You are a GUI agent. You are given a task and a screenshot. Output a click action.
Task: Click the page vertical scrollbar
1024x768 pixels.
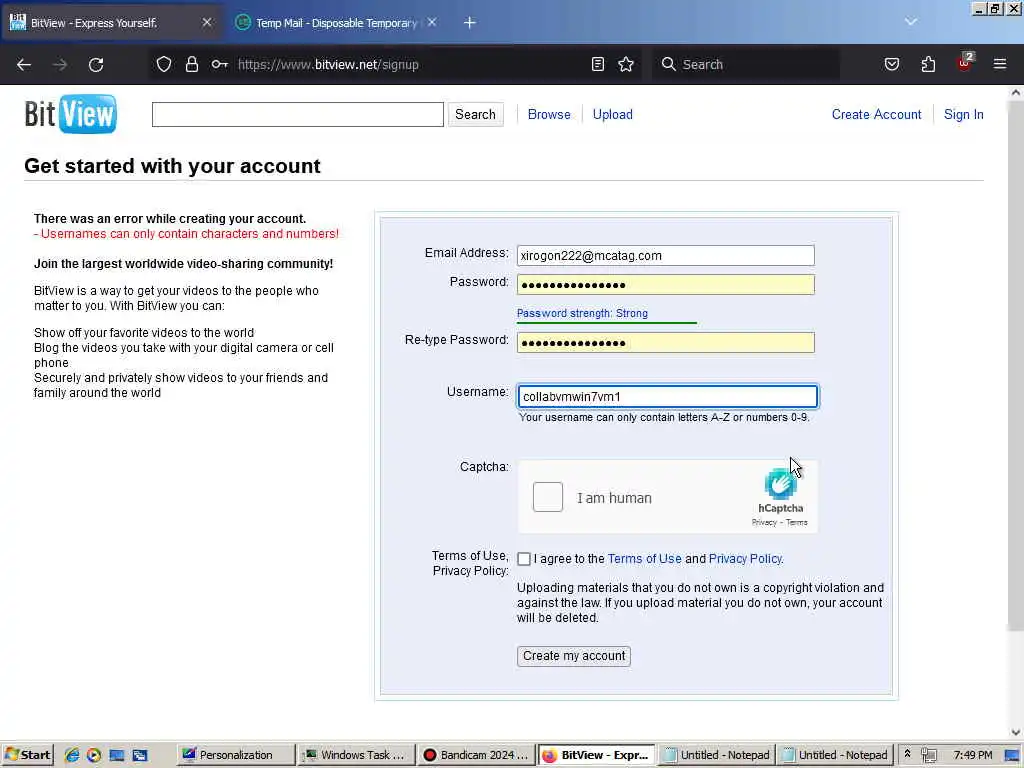[1016, 366]
